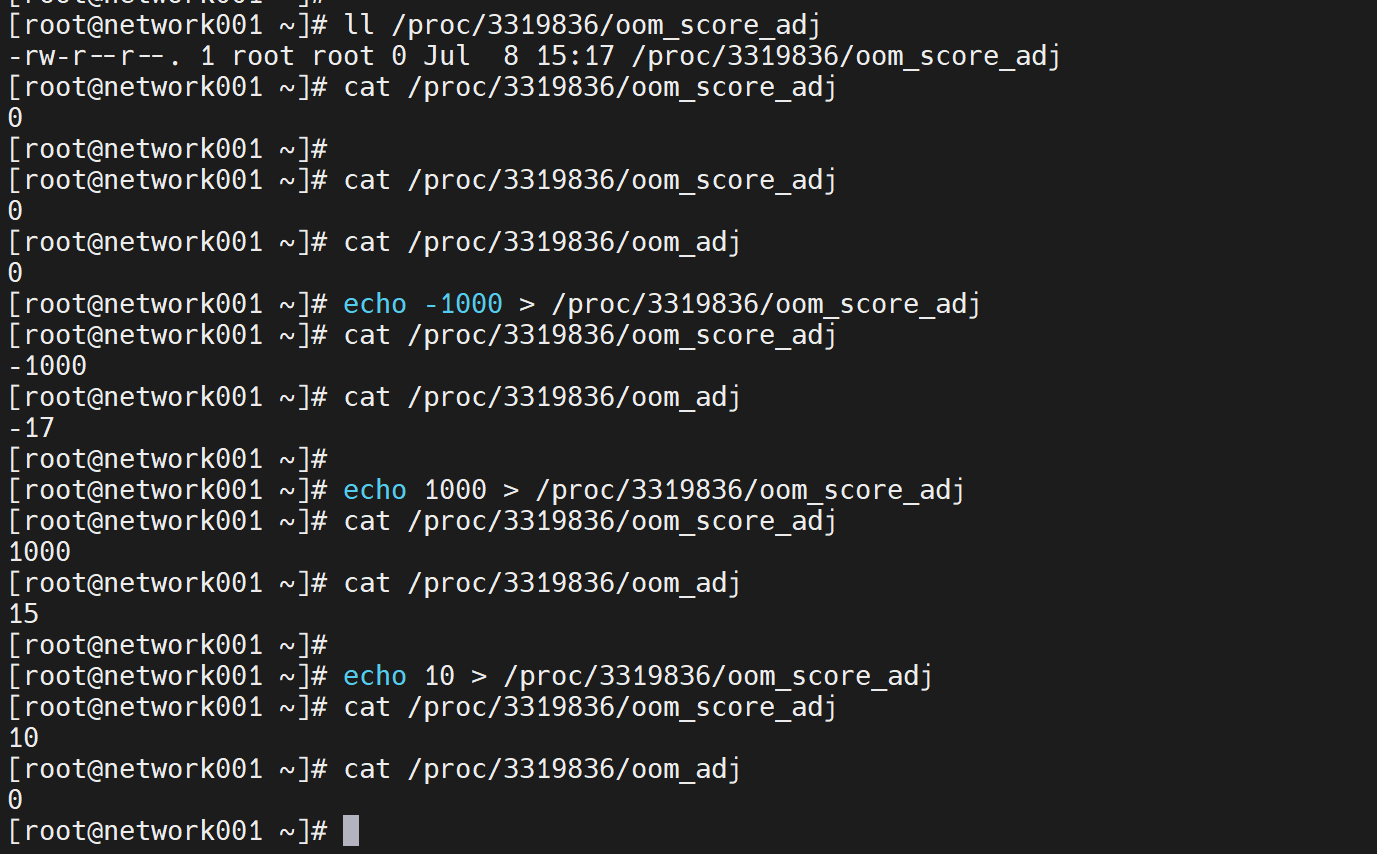Click the 'll /proc/3319836/oom_score_adj' command text

click(x=589, y=25)
